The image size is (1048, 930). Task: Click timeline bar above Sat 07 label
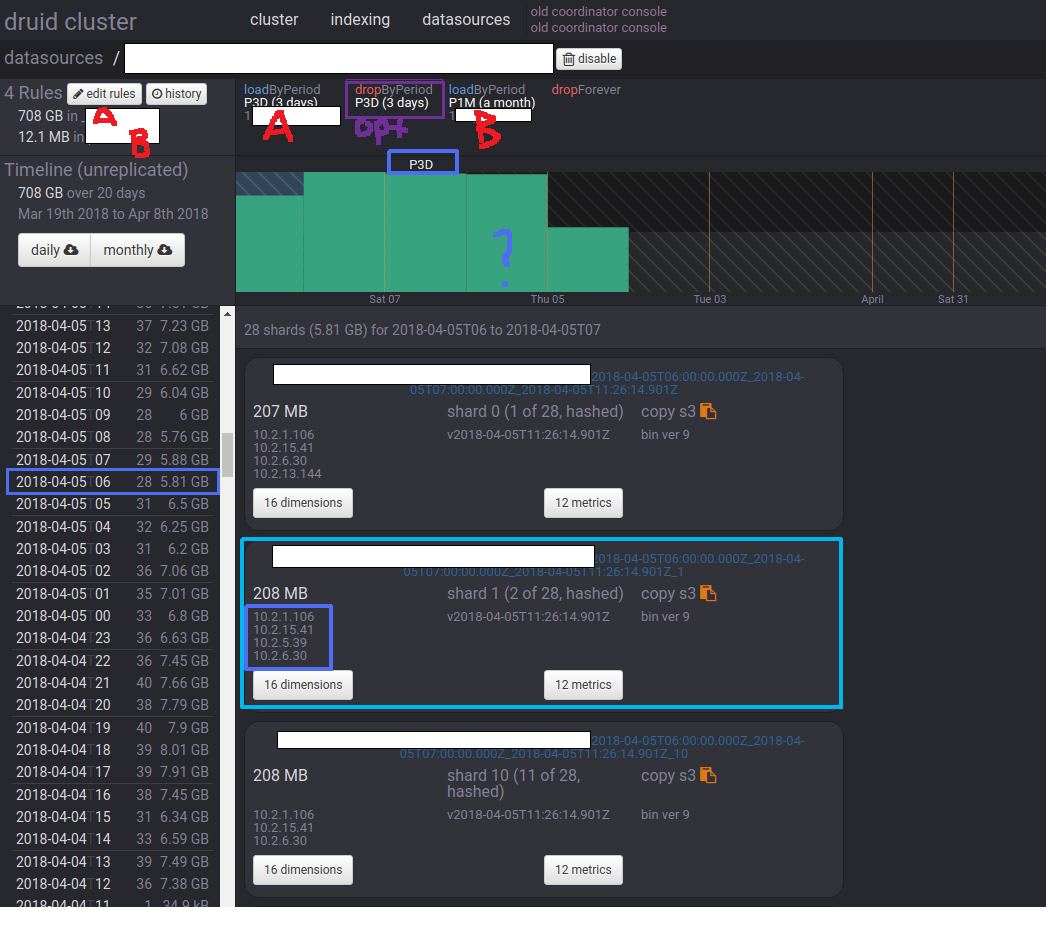pos(384,232)
